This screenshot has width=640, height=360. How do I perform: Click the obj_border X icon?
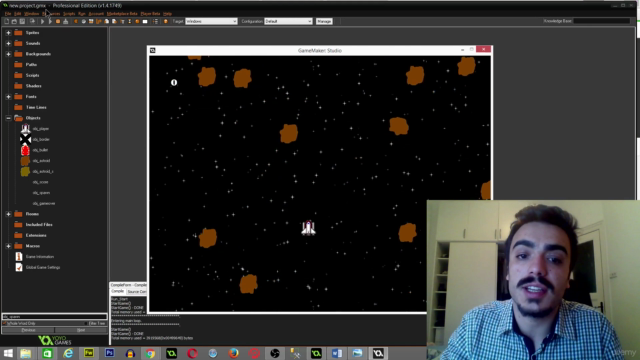25,139
